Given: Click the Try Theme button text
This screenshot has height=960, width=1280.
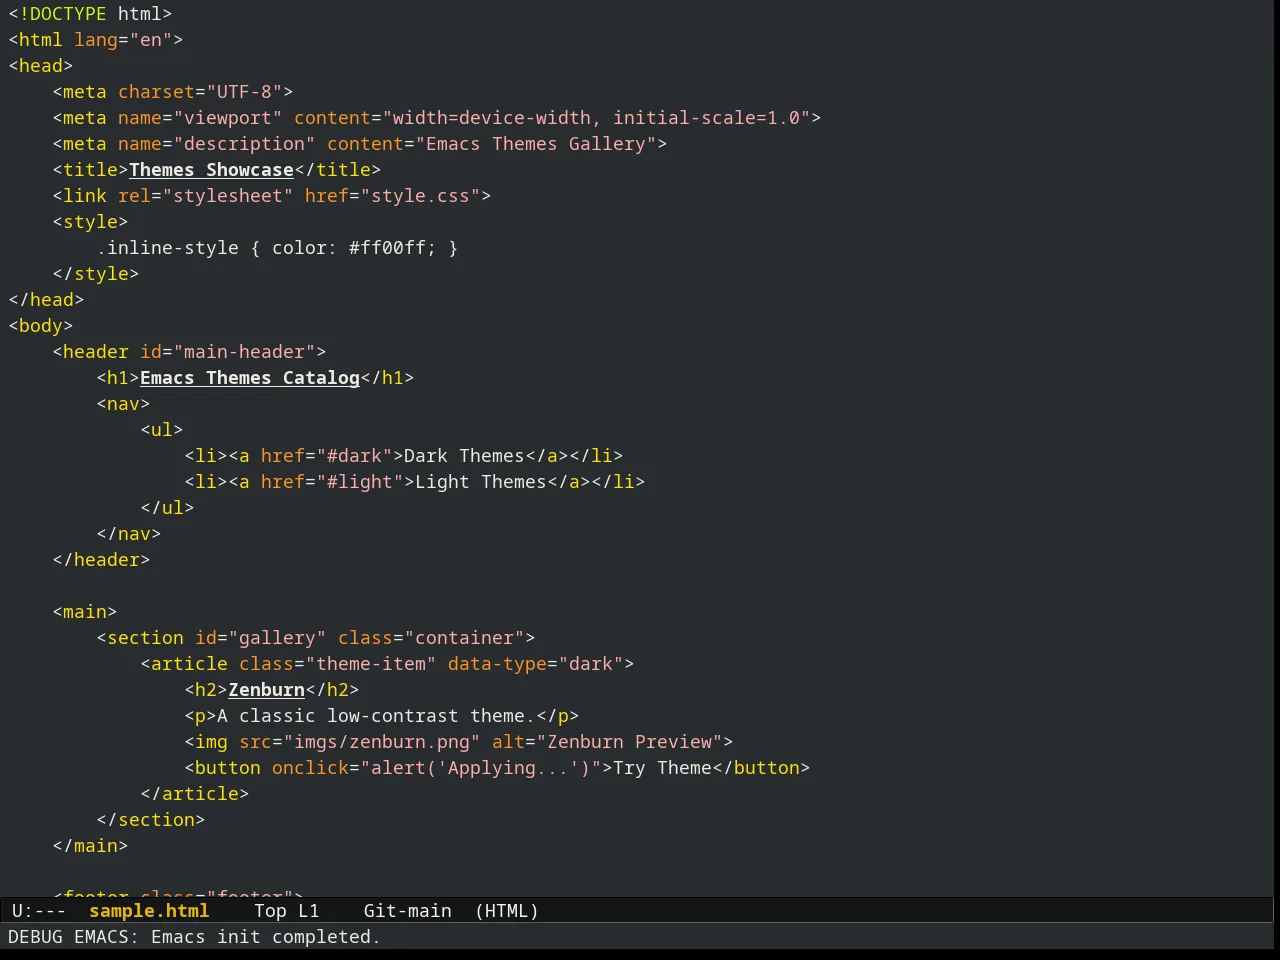Looking at the screenshot, I should point(662,768).
